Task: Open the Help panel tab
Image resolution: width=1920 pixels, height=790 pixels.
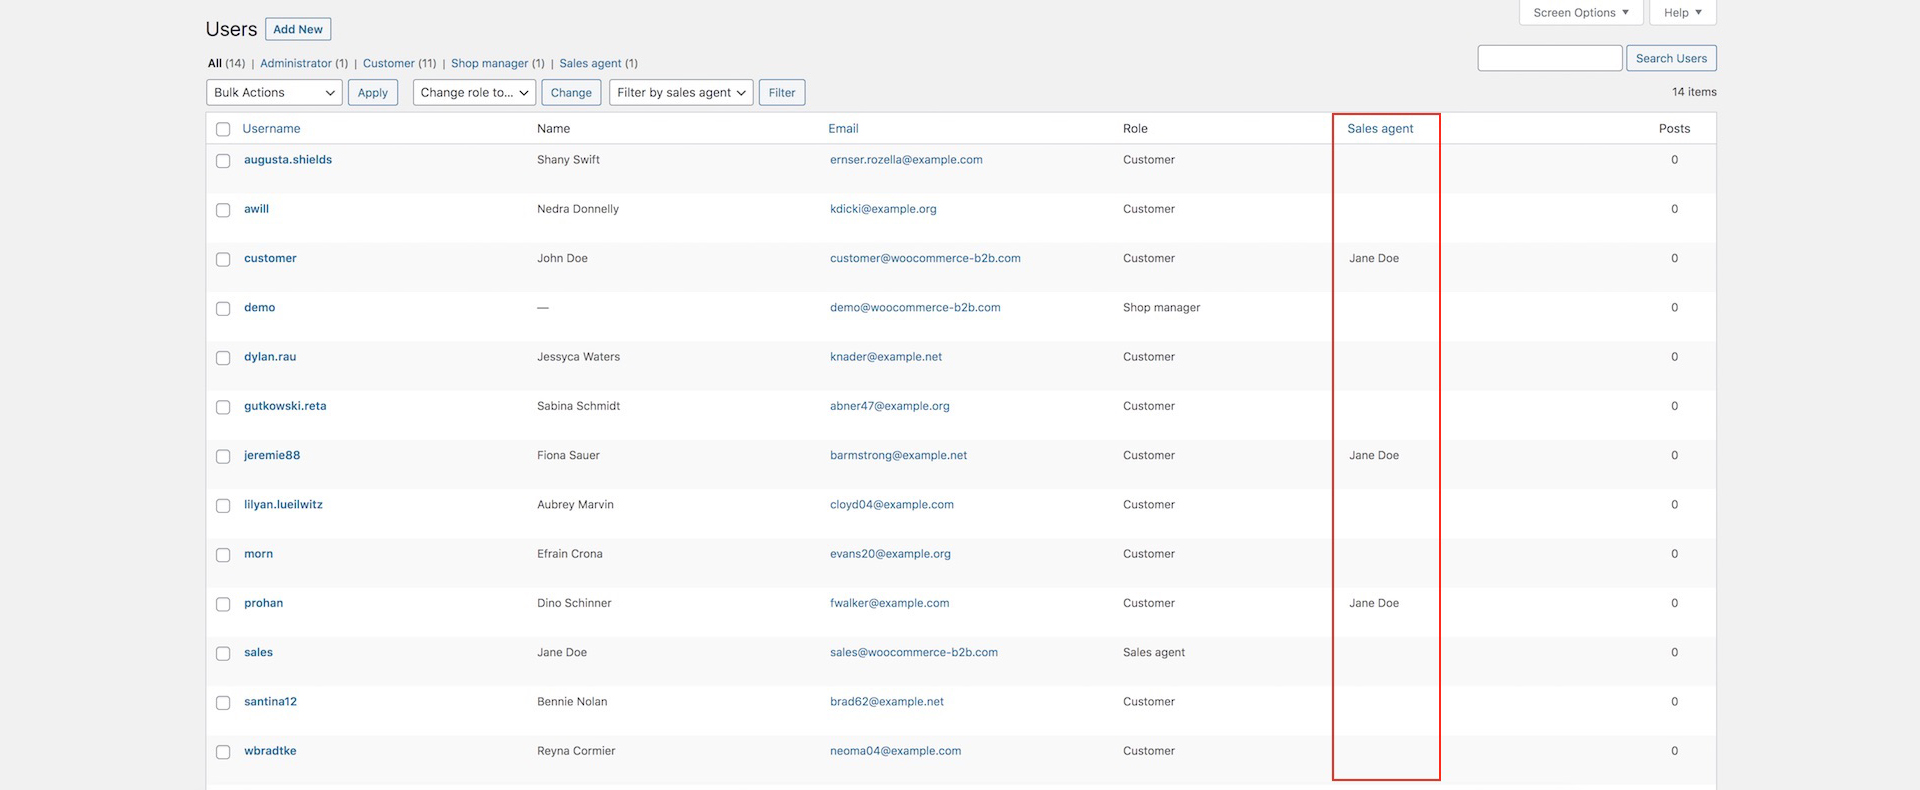Action: [1682, 13]
